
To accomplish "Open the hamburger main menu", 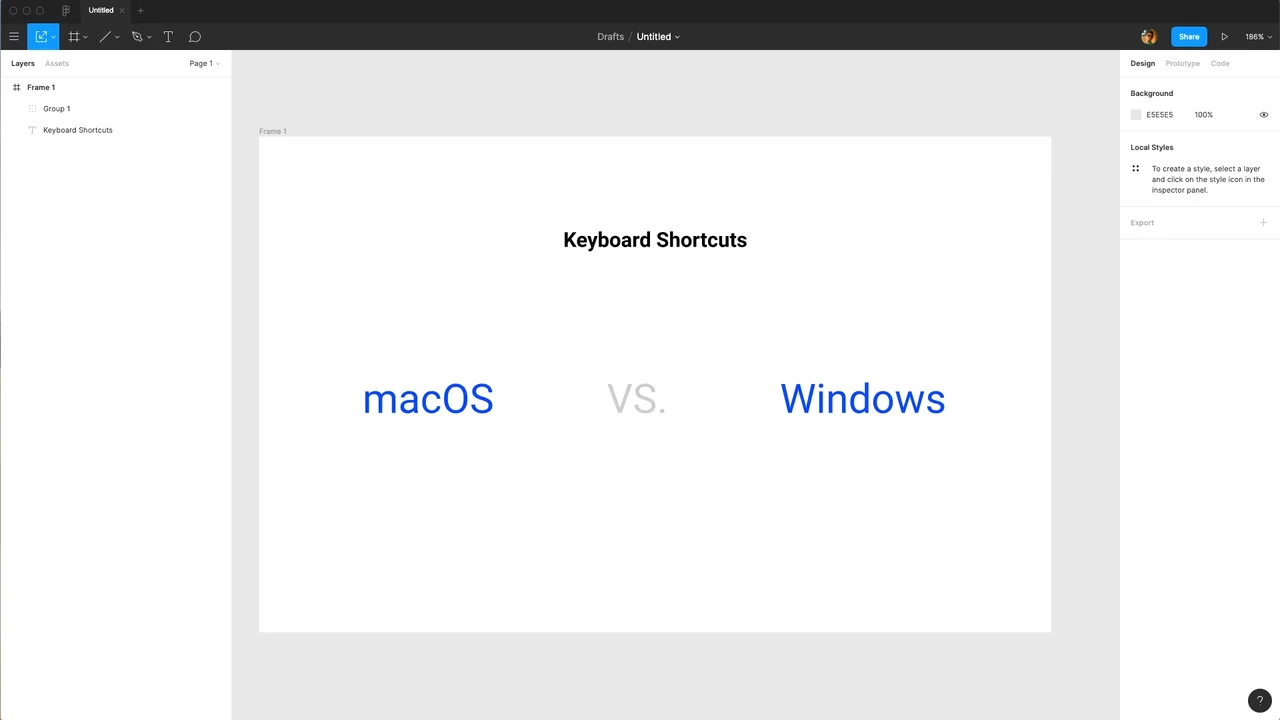I will click(x=14, y=37).
